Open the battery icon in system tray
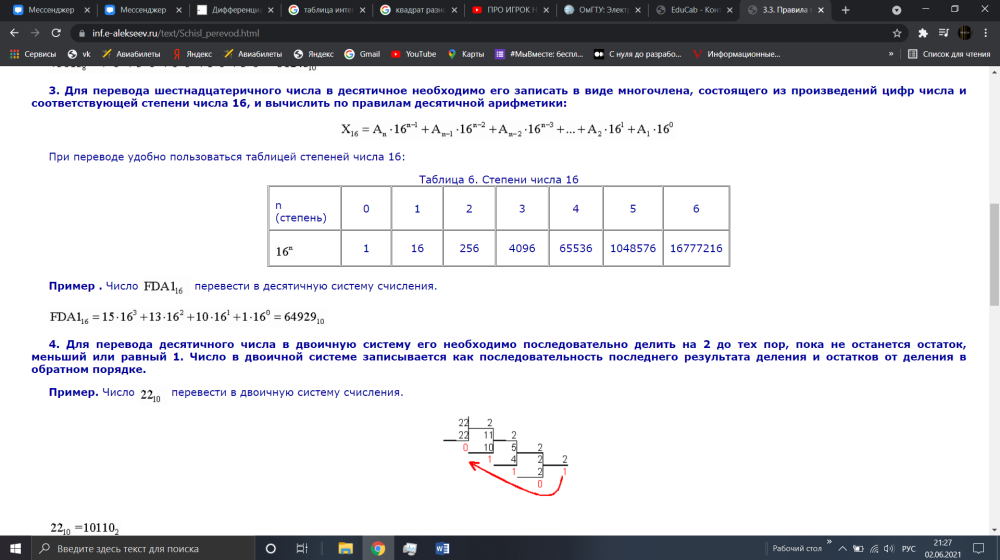Screen dimensions: 1000x560 click(858, 549)
